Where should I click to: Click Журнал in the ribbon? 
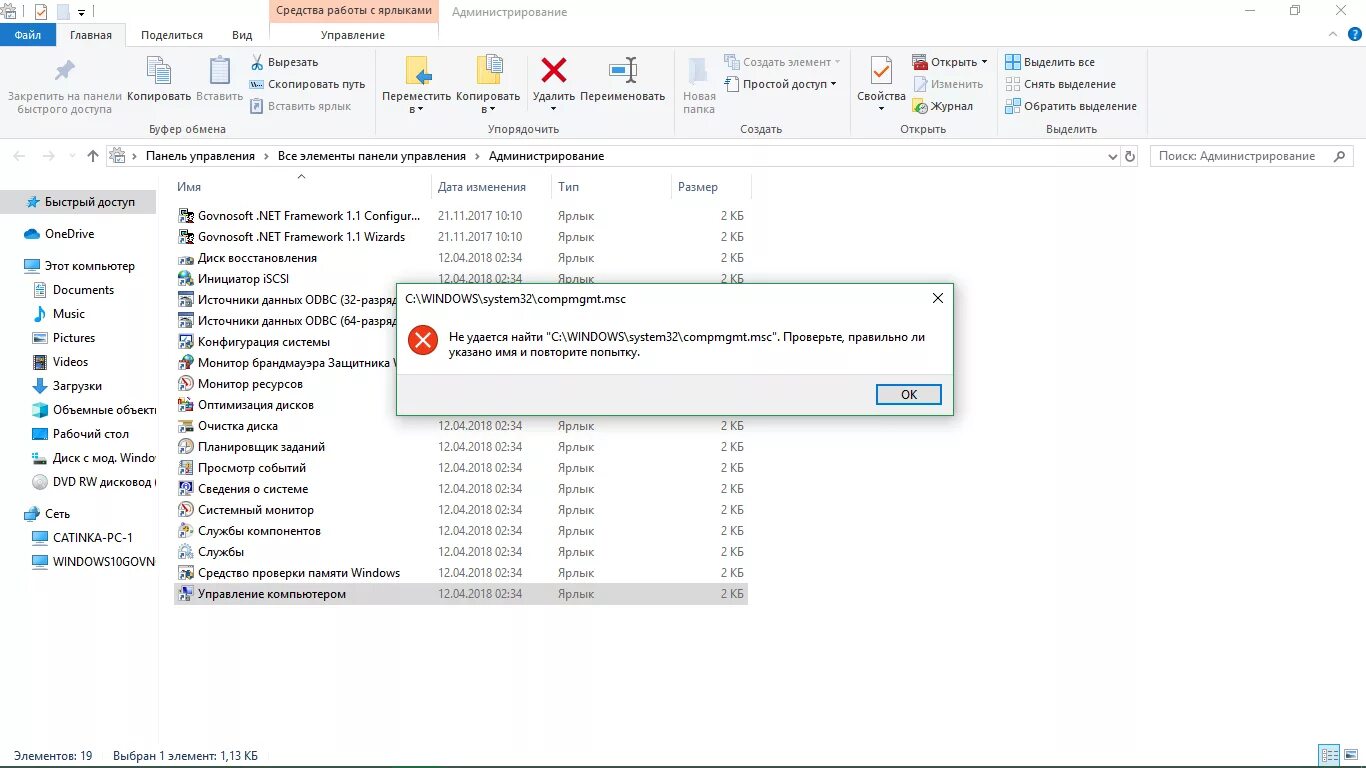click(942, 106)
